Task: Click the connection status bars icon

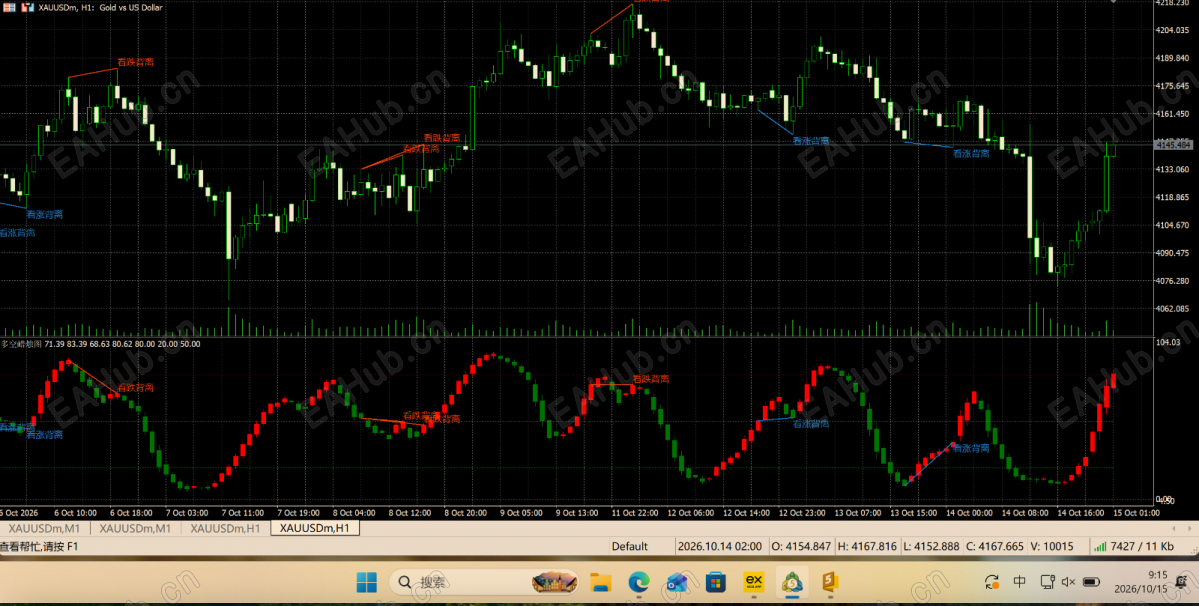Action: click(x=1100, y=546)
